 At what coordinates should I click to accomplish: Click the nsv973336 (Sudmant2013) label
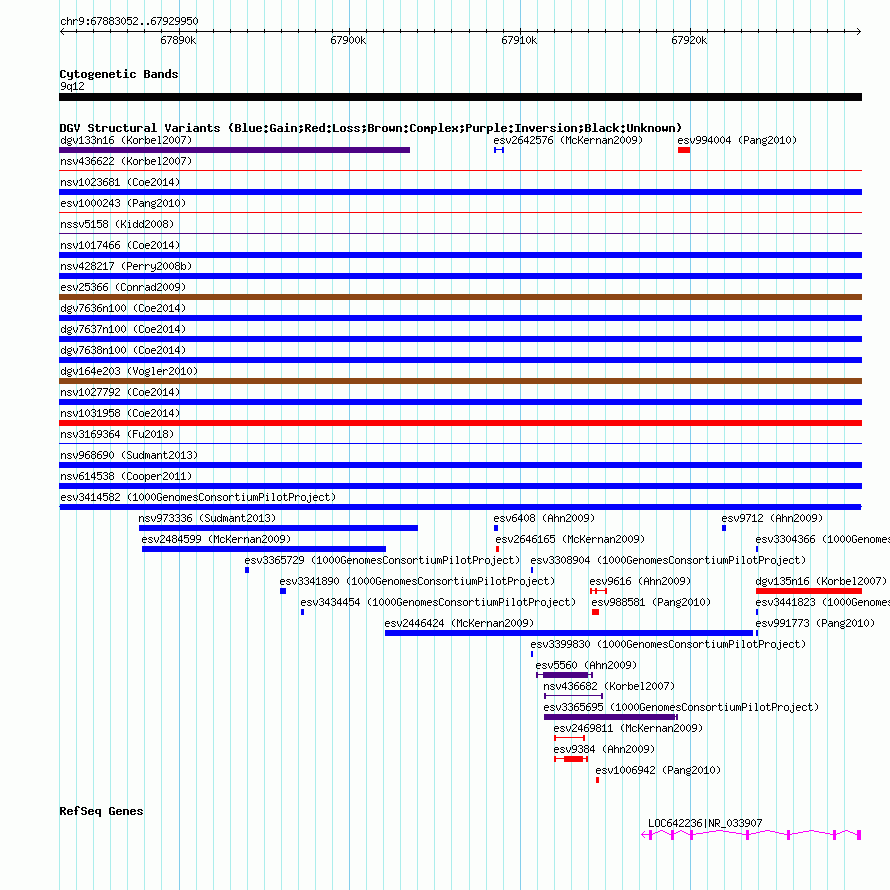coord(207,518)
